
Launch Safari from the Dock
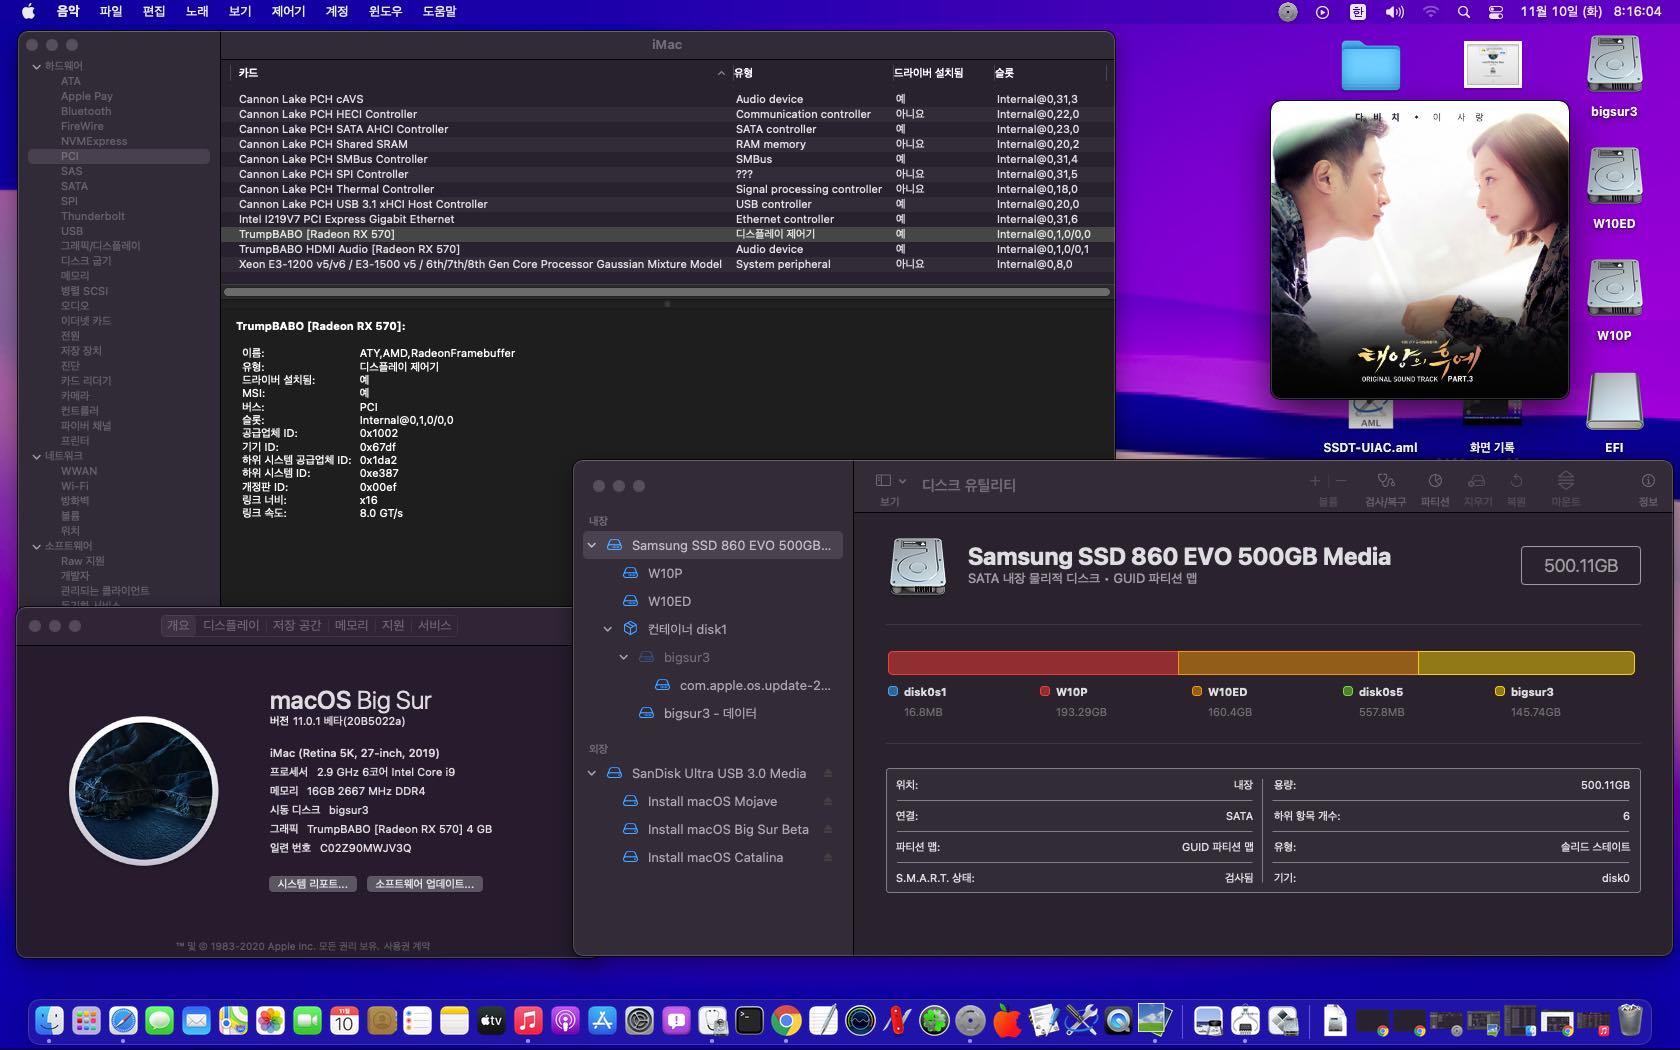(x=123, y=1020)
